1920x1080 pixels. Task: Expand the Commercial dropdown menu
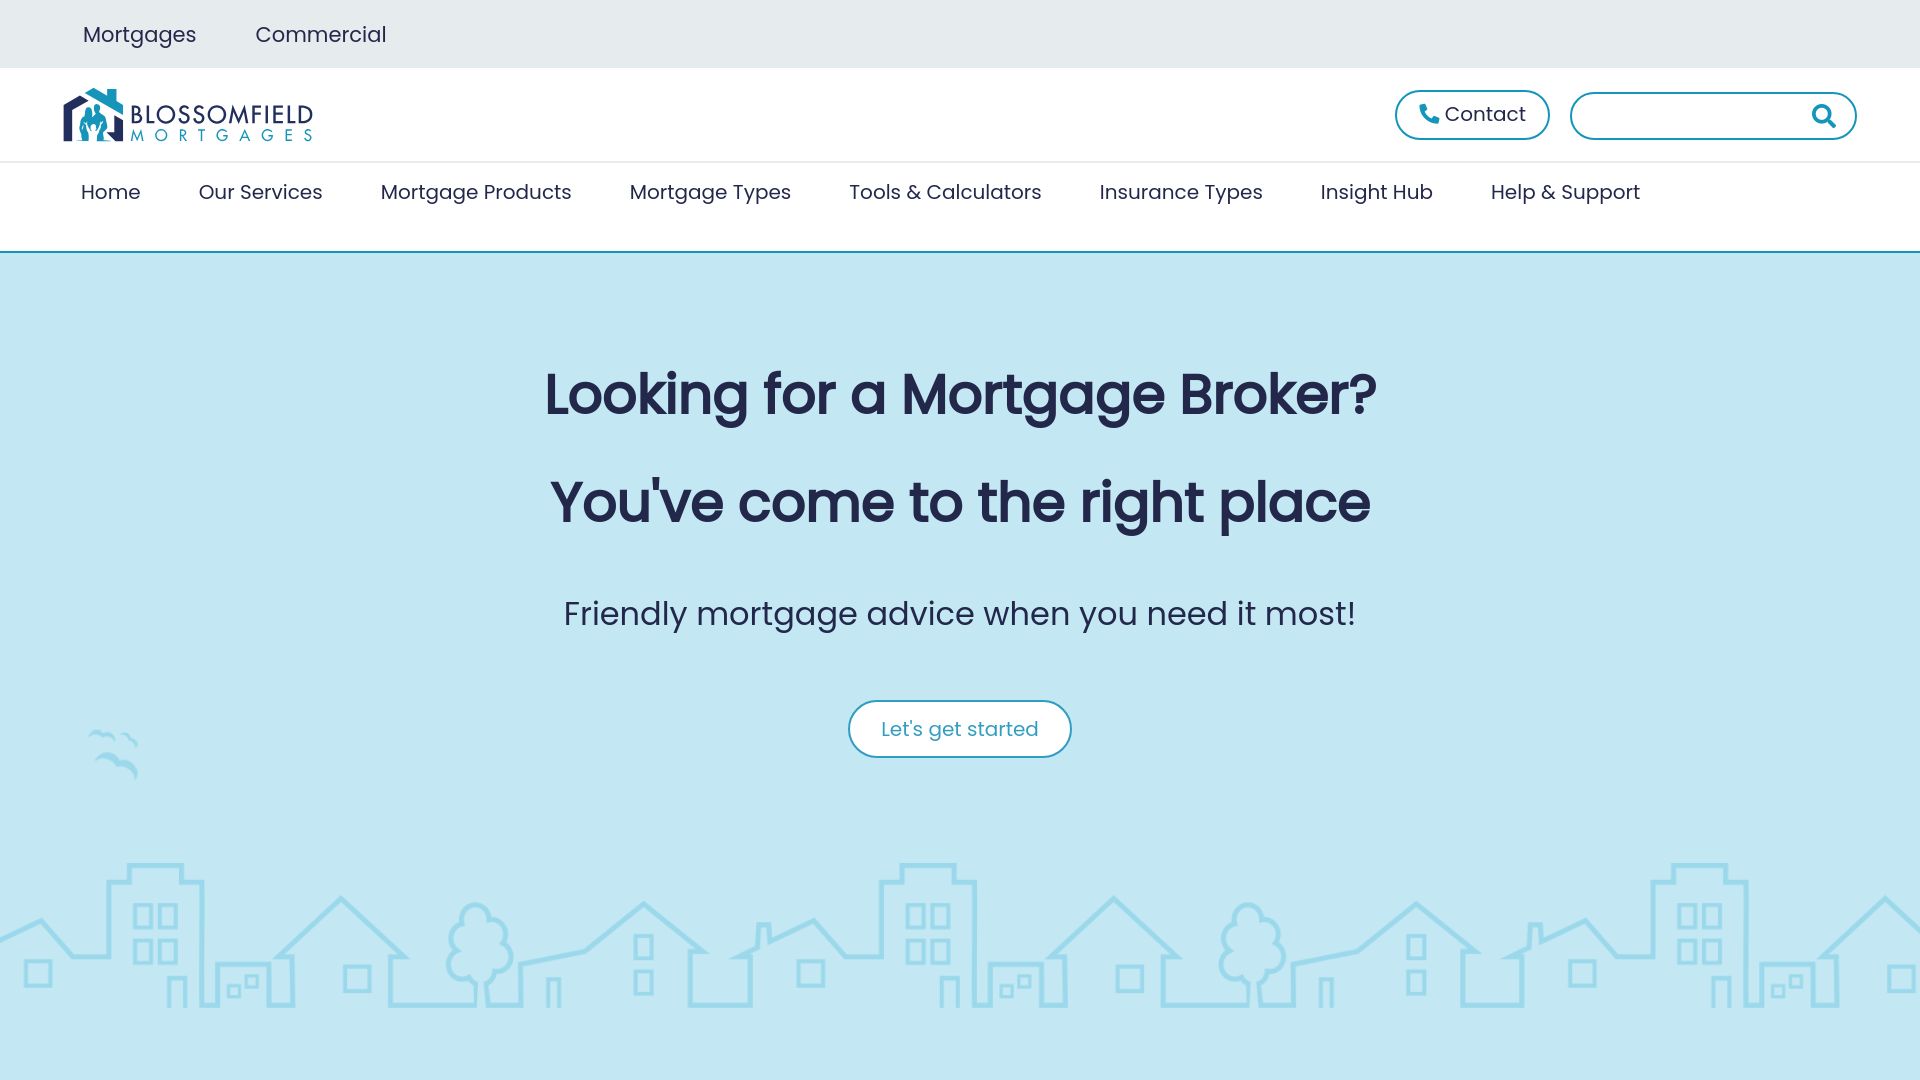pos(320,34)
